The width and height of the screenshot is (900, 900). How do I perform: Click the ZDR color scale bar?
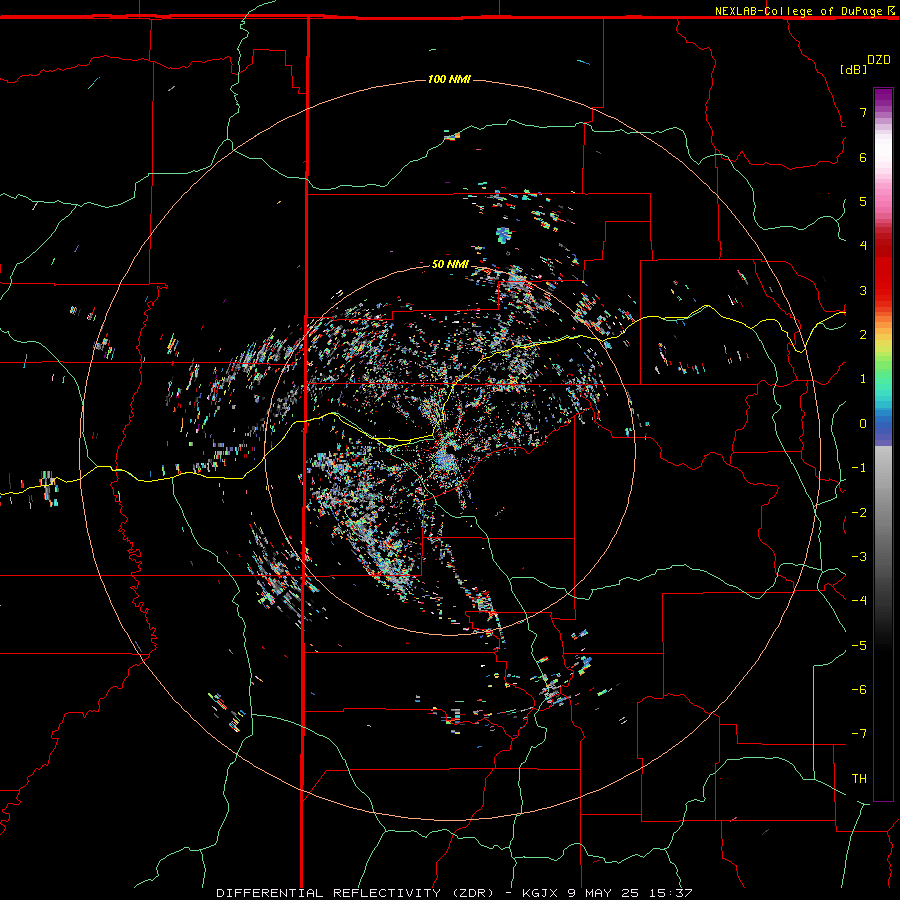883,445
